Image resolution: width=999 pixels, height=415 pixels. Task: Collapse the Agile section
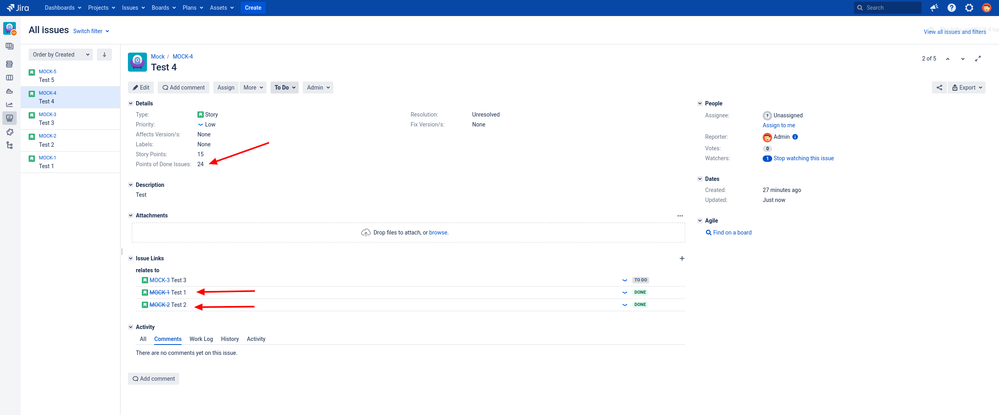pos(700,221)
